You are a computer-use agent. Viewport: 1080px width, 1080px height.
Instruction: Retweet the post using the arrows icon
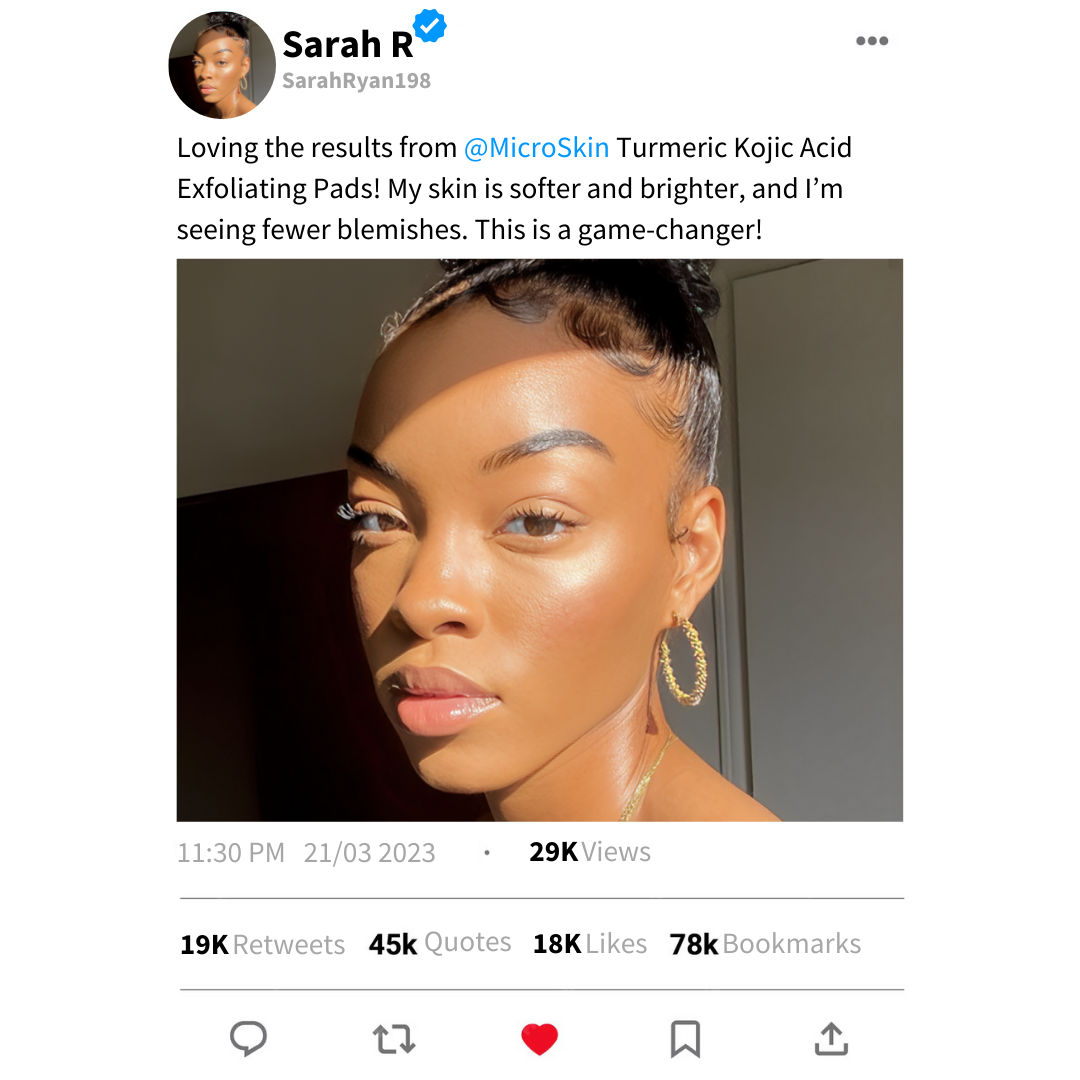point(394,1039)
